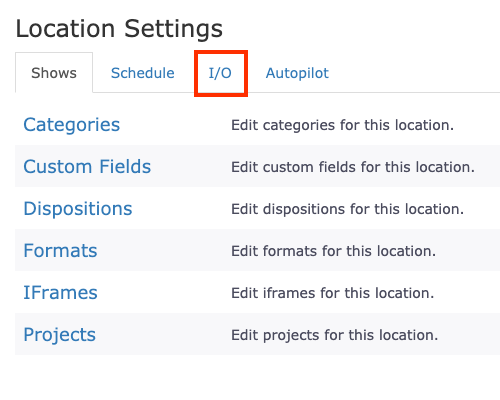Viewport: 500px width, 400px height.
Task: Click the 'Edit formats for this location' text
Action: (x=333, y=251)
